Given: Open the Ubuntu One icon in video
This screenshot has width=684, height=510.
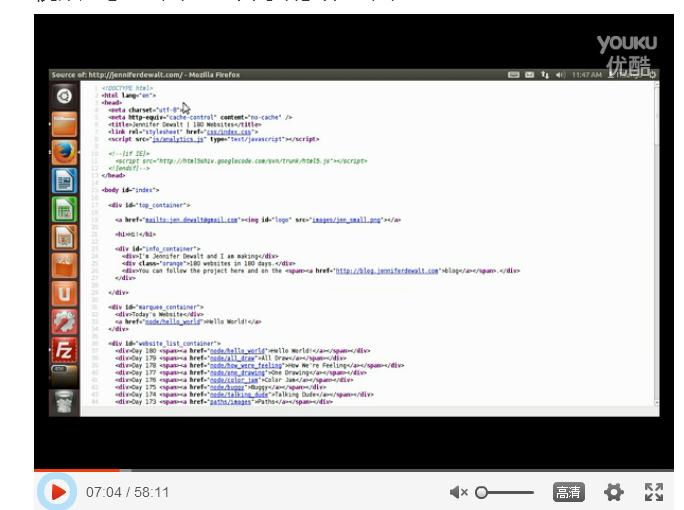Looking at the screenshot, I should point(65,294).
